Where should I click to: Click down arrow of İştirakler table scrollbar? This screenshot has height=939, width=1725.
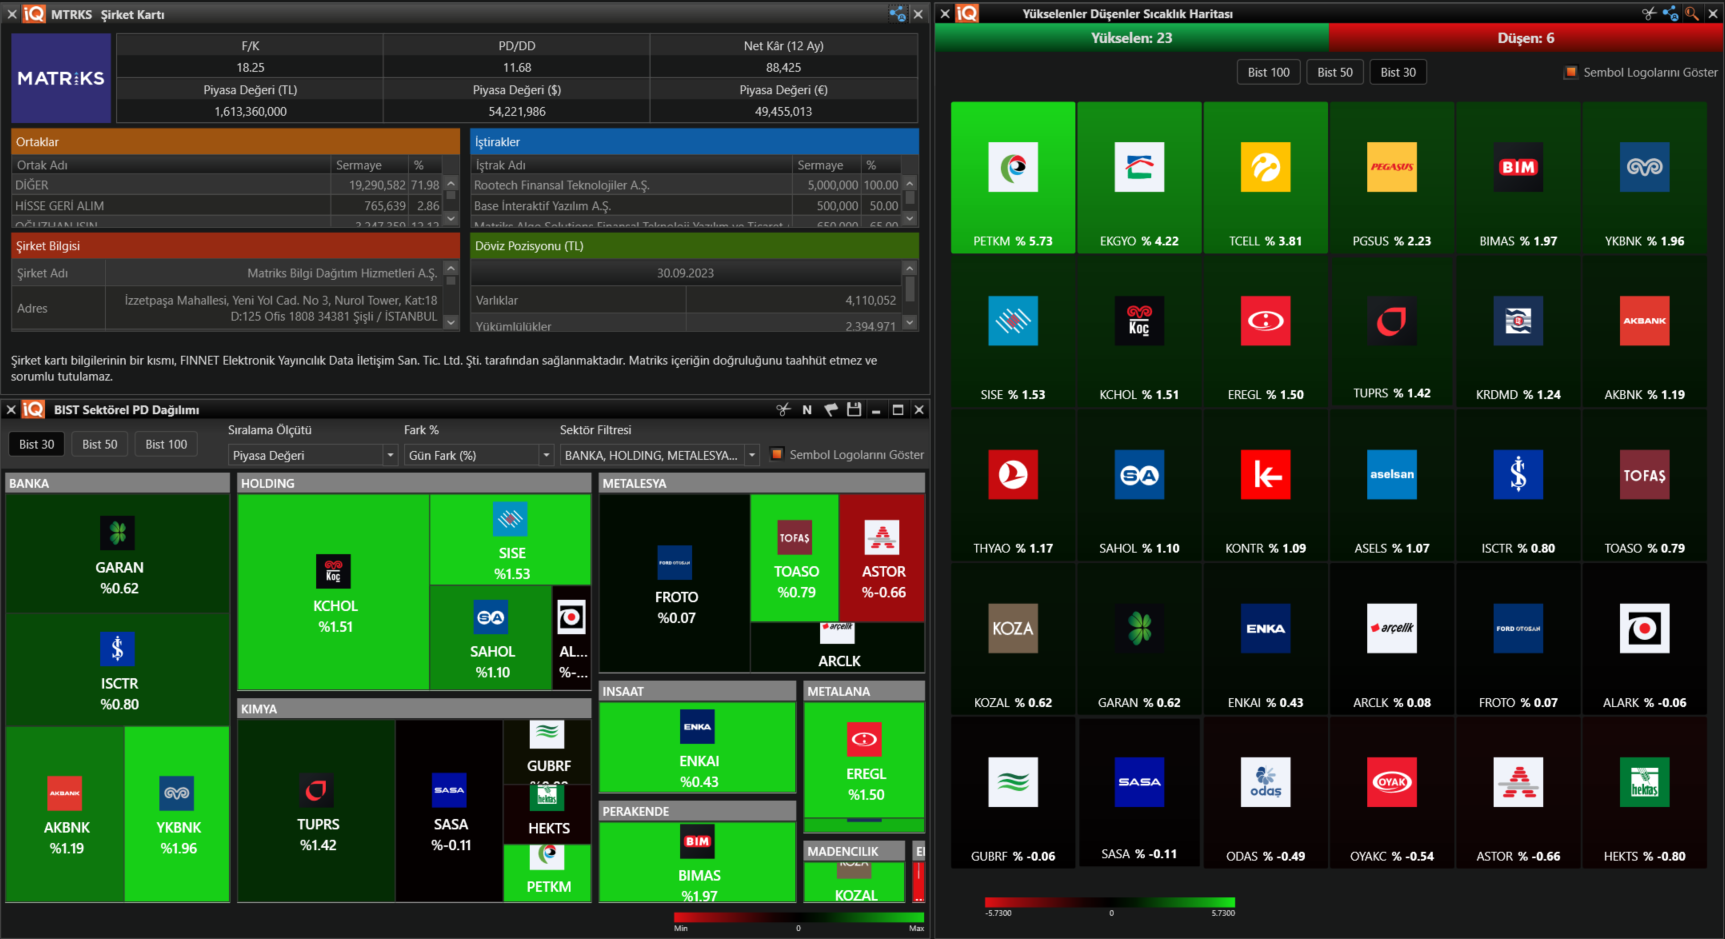[910, 218]
